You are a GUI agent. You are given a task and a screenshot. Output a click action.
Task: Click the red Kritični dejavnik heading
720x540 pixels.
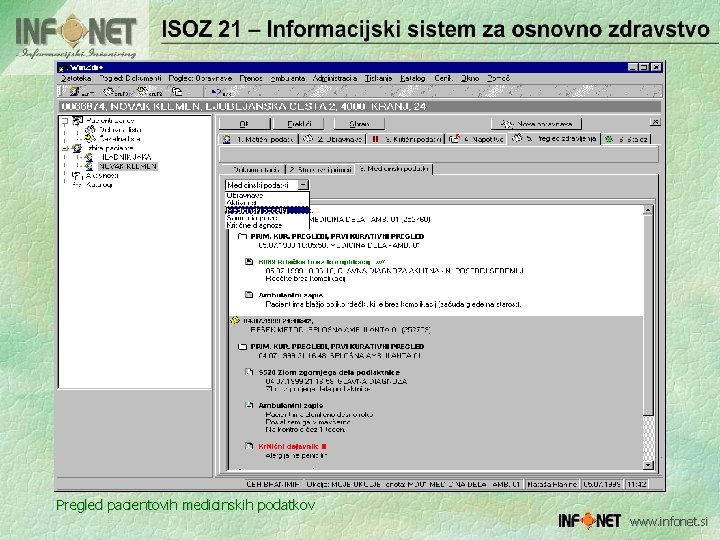click(x=292, y=446)
